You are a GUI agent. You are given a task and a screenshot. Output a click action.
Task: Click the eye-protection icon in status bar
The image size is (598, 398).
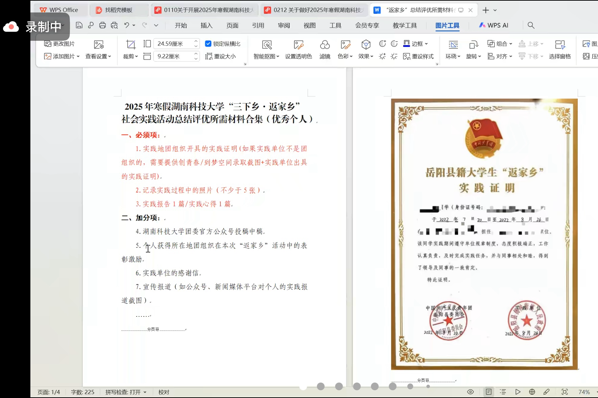pyautogui.click(x=470, y=392)
